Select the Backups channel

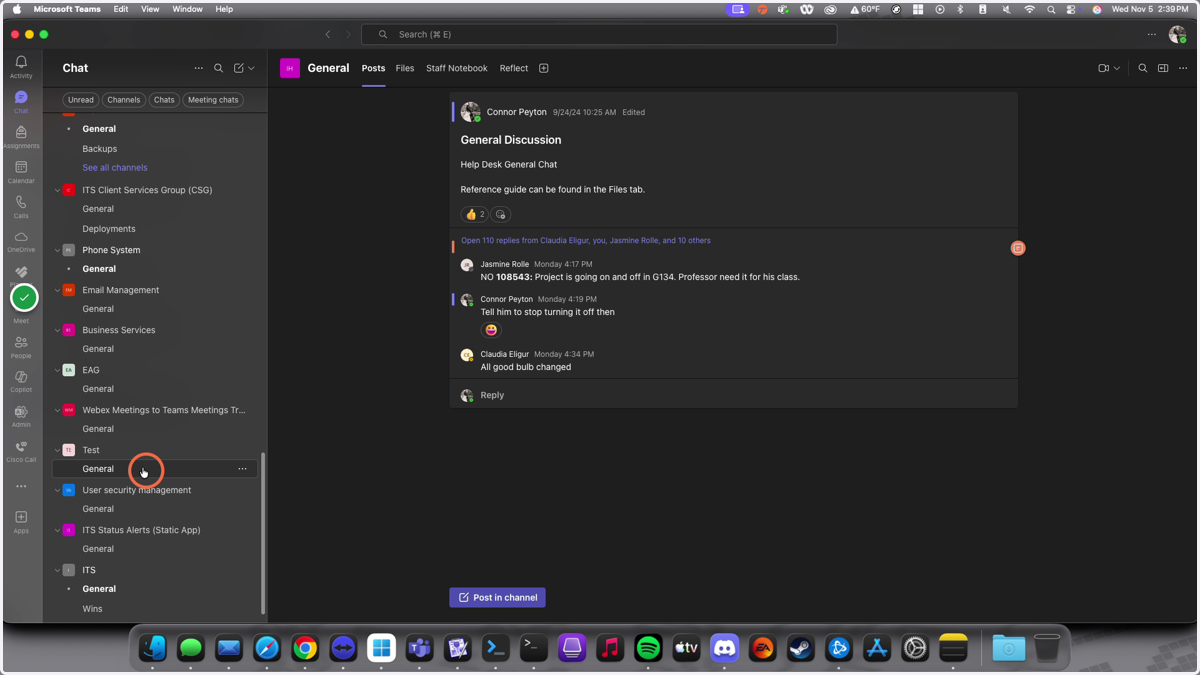coord(100,149)
